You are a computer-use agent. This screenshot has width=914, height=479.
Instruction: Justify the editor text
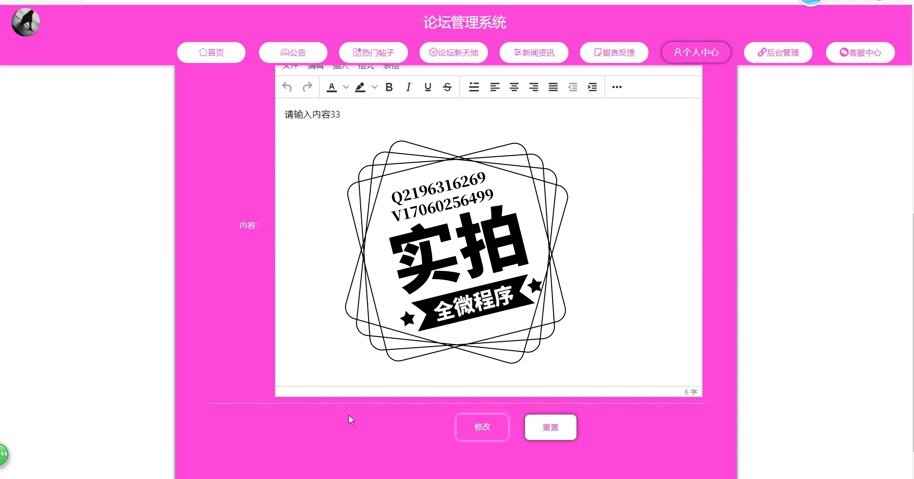tap(553, 87)
